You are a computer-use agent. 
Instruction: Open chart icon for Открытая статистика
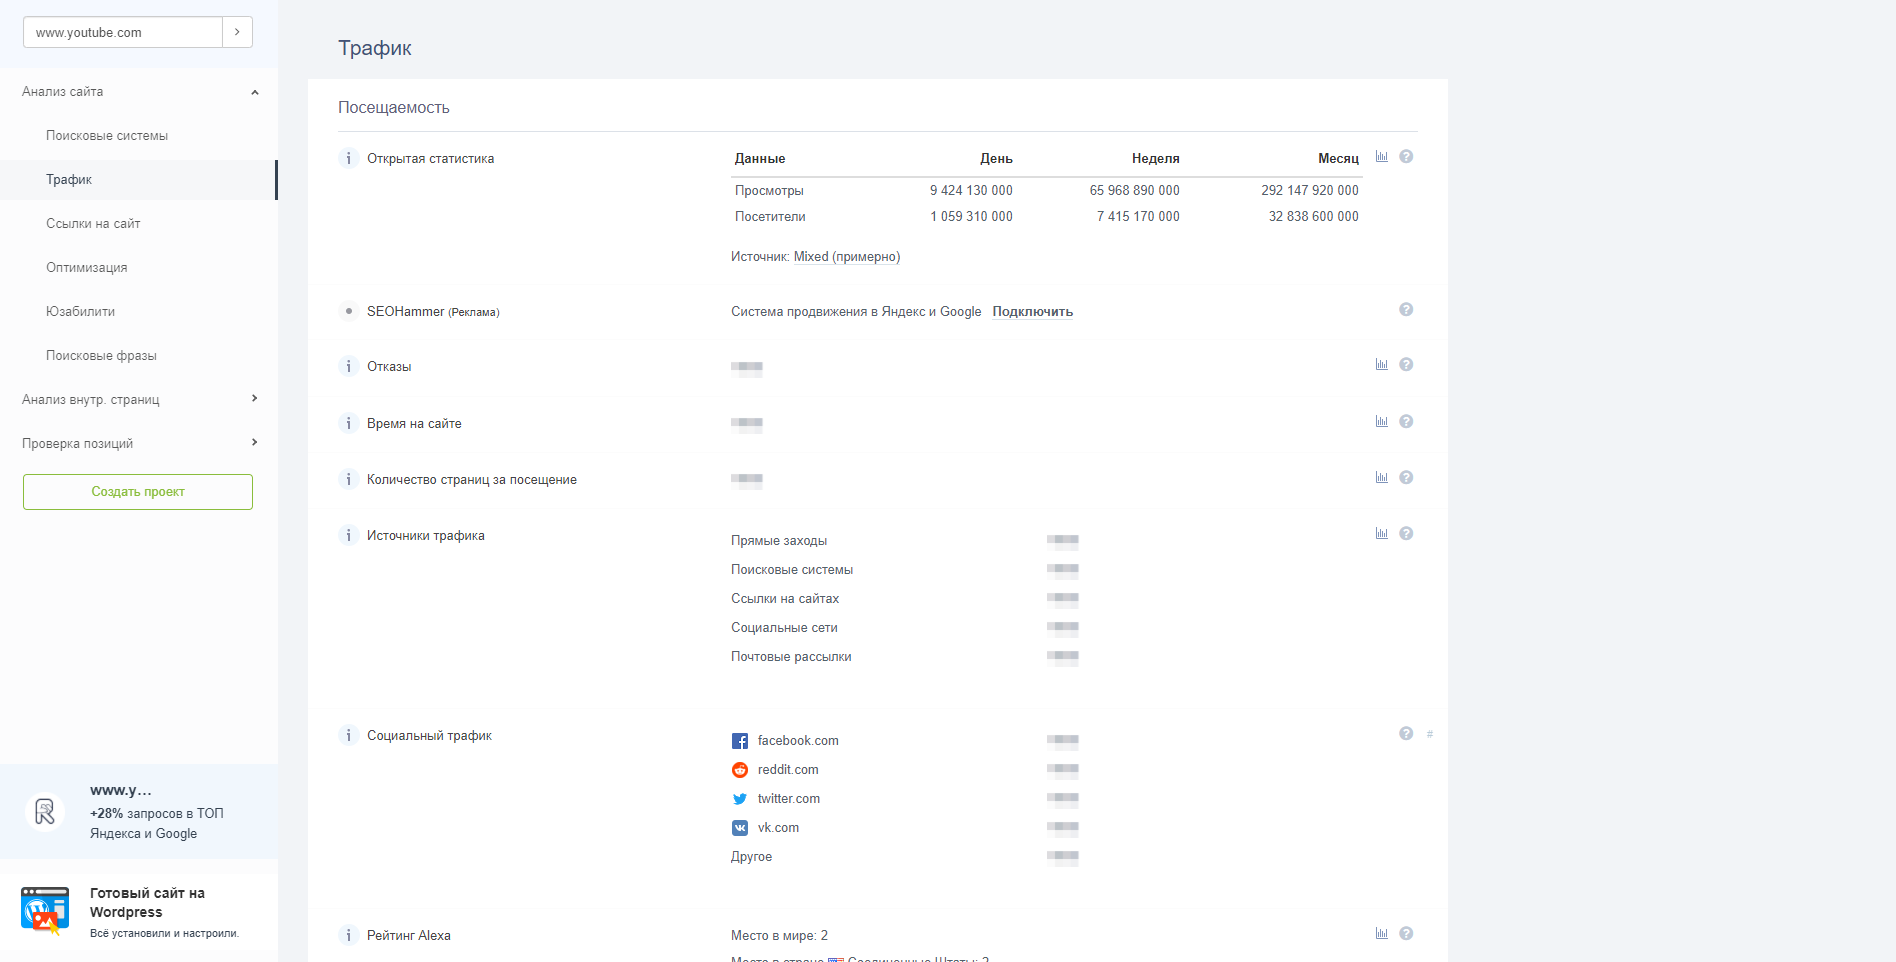pos(1381,157)
